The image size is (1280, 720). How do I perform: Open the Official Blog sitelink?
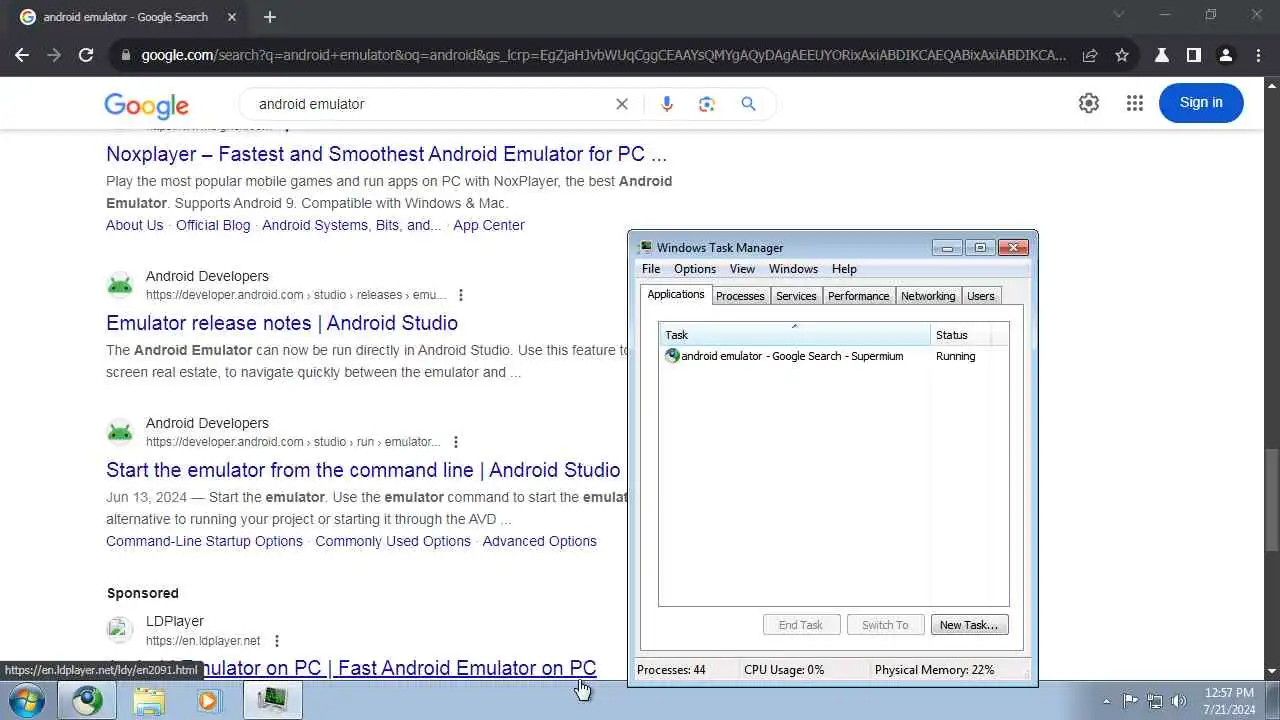point(213,225)
